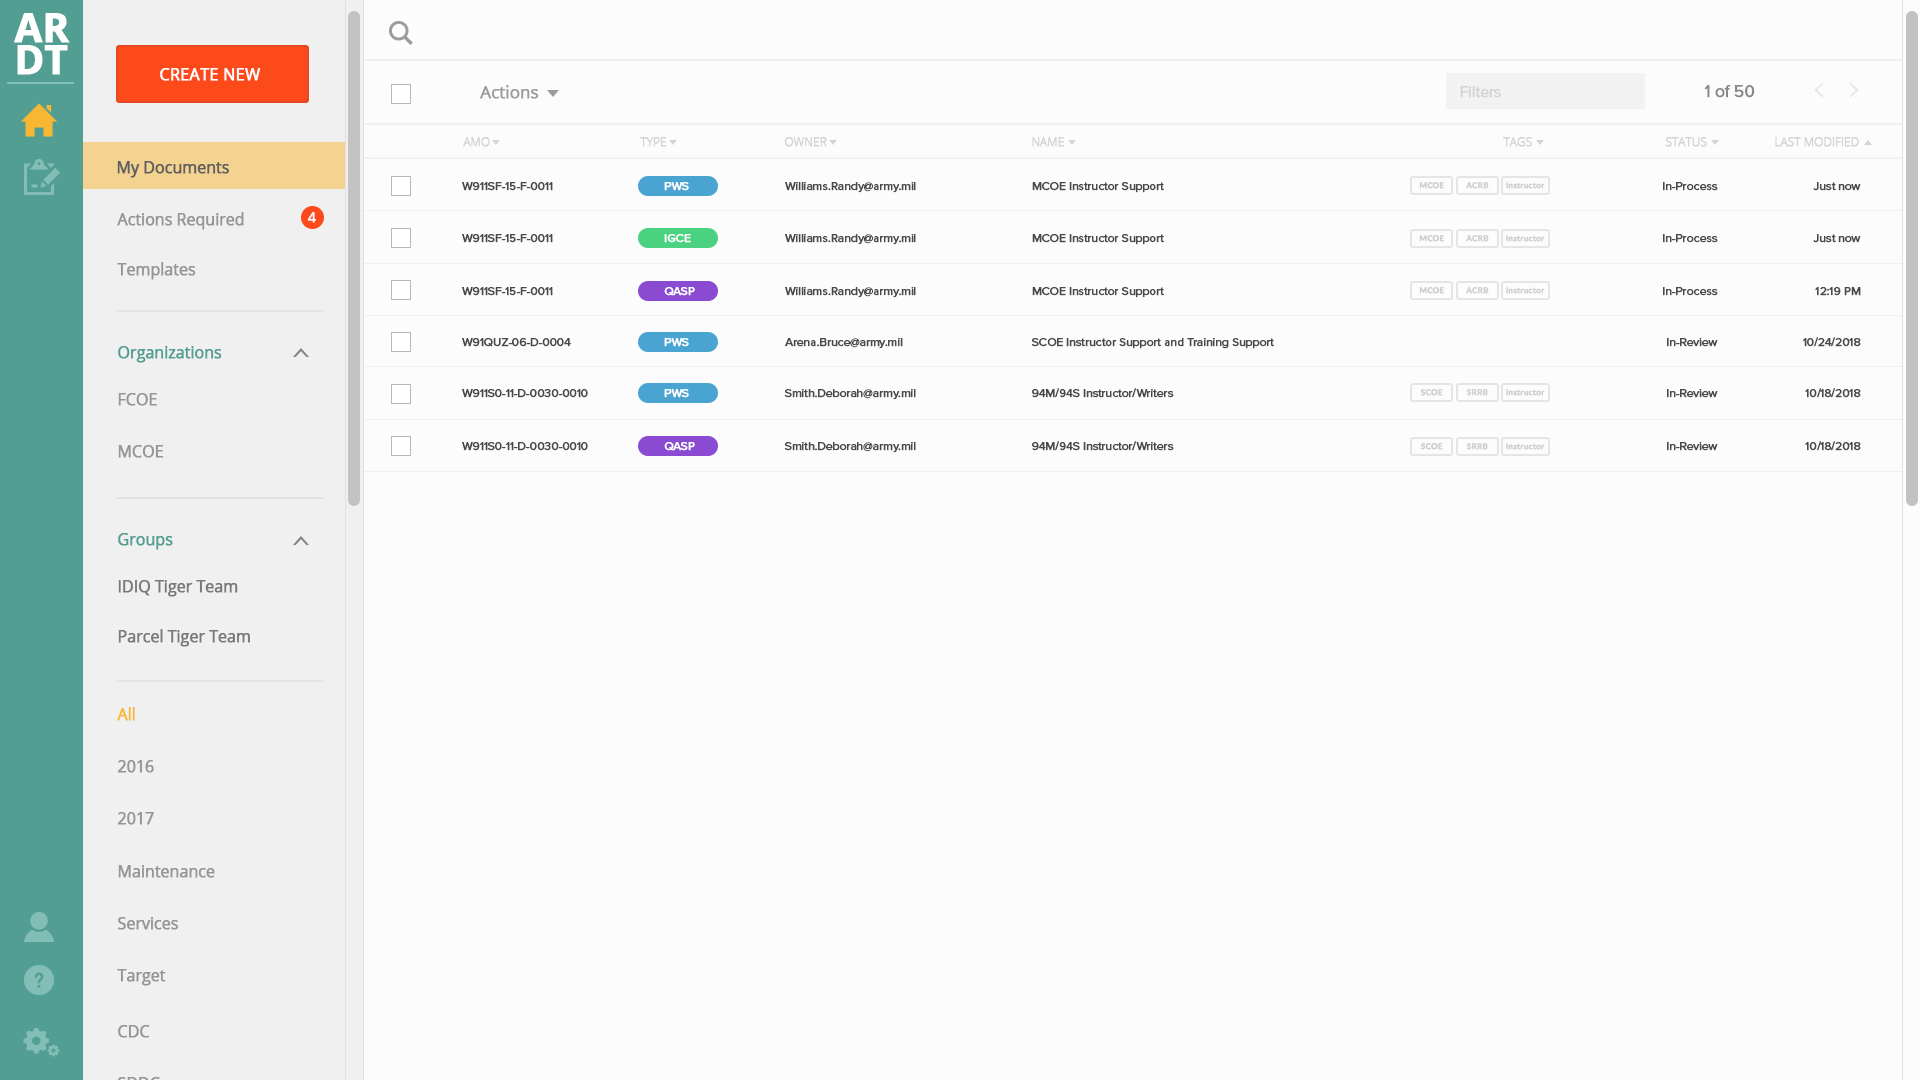Collapse the Groups section in sidebar
The width and height of the screenshot is (1920, 1080).
pyautogui.click(x=301, y=539)
